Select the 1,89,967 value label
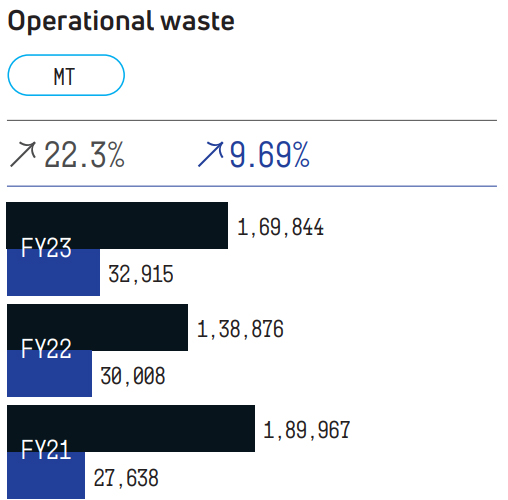 pos(307,430)
